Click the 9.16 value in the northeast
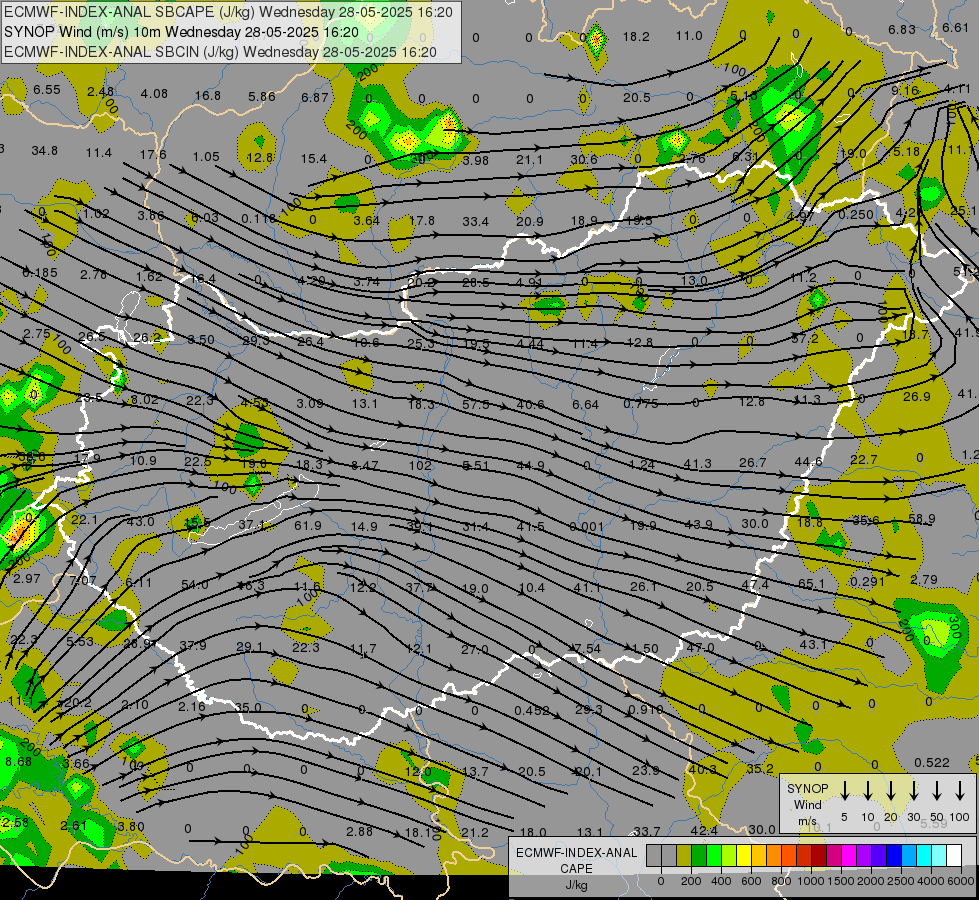 [x=905, y=91]
